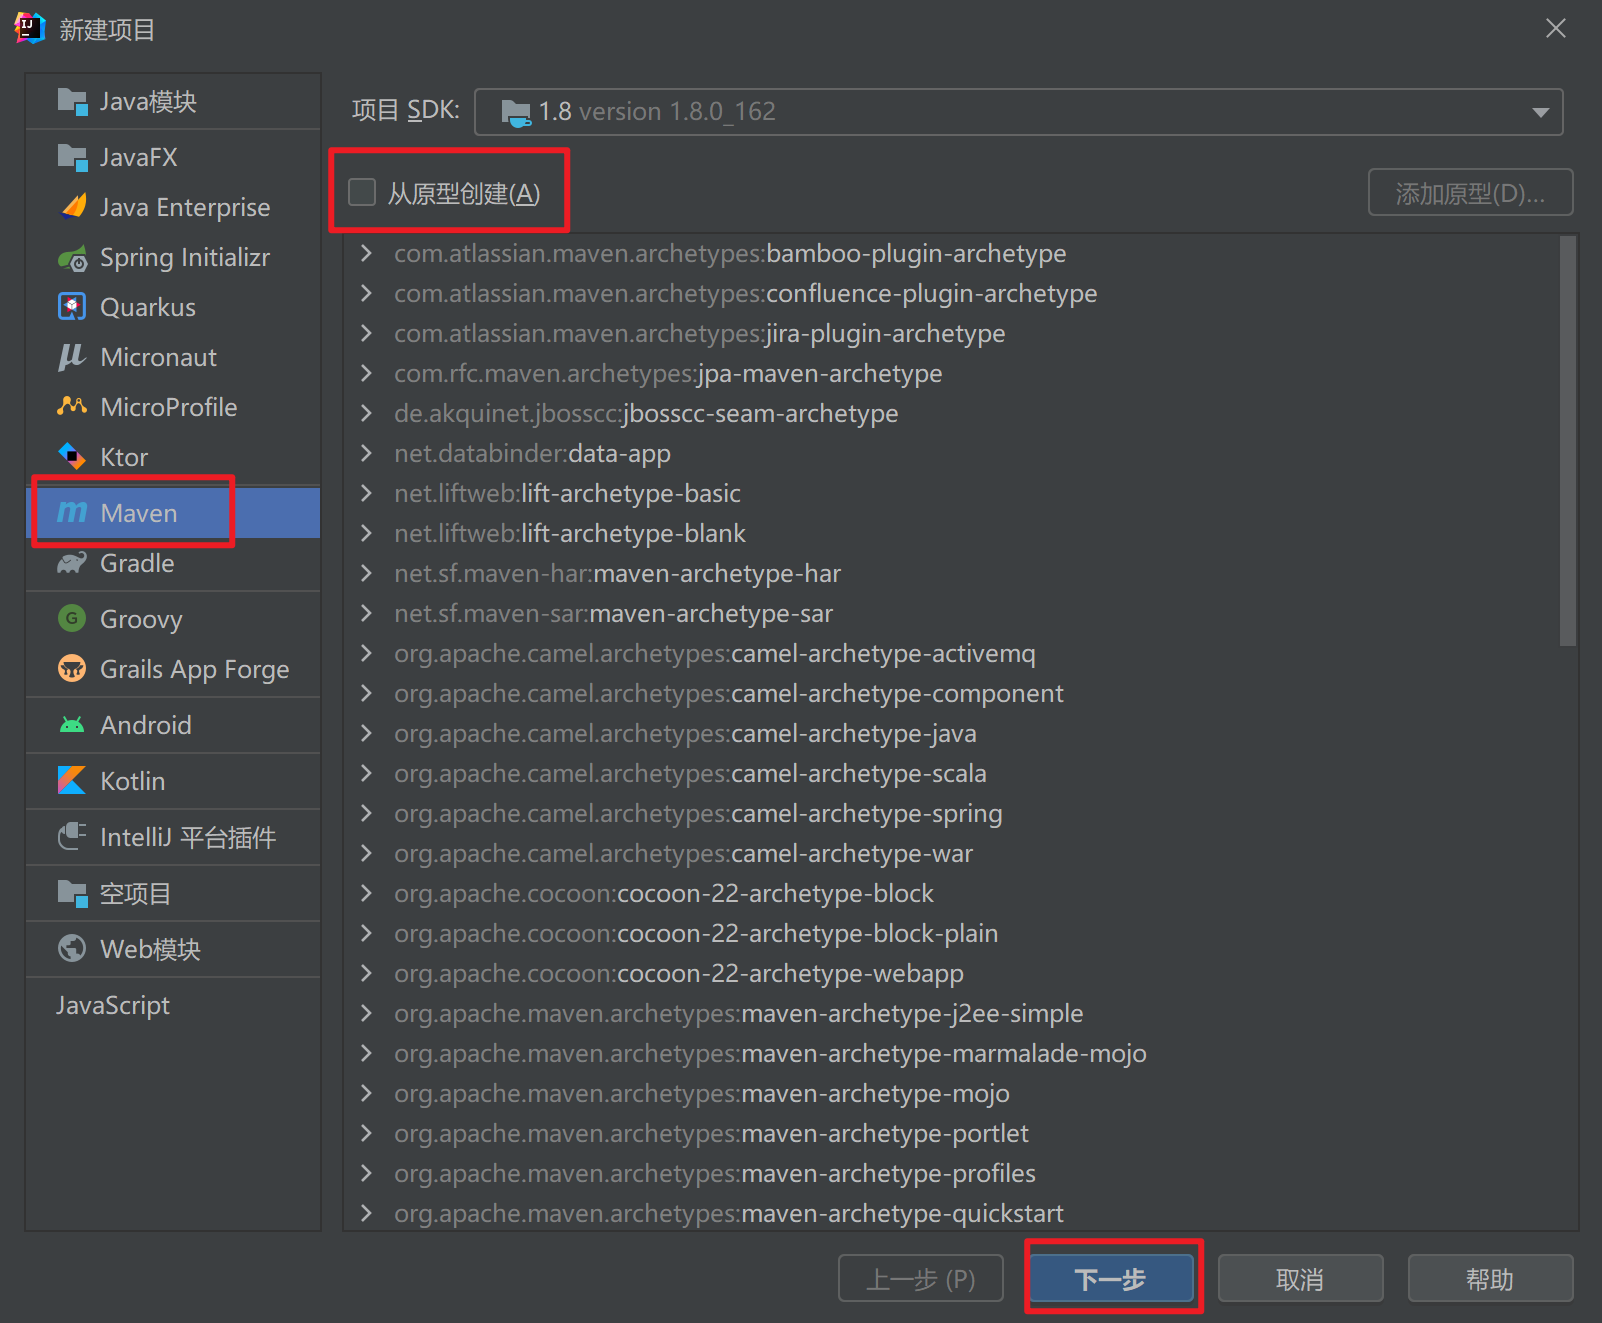
Task: Enable the 从原型创建 checkbox
Action: (x=362, y=192)
